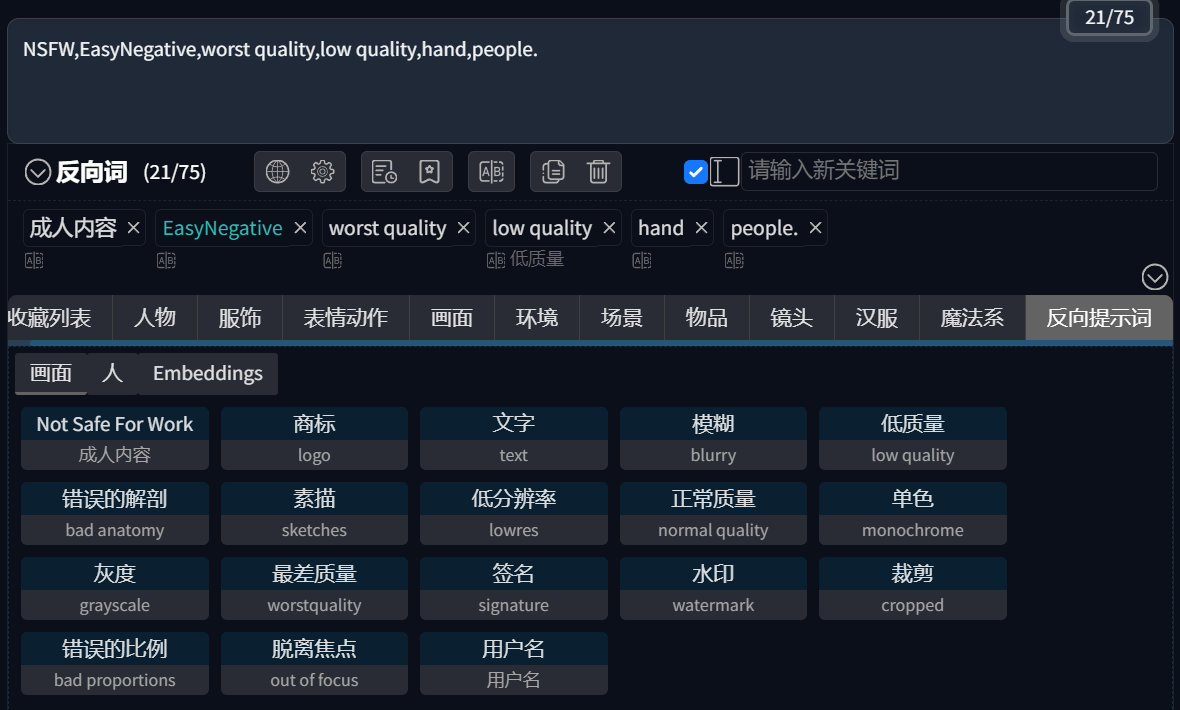
Task: Switch to the 魔法系 tab
Action: click(972, 318)
